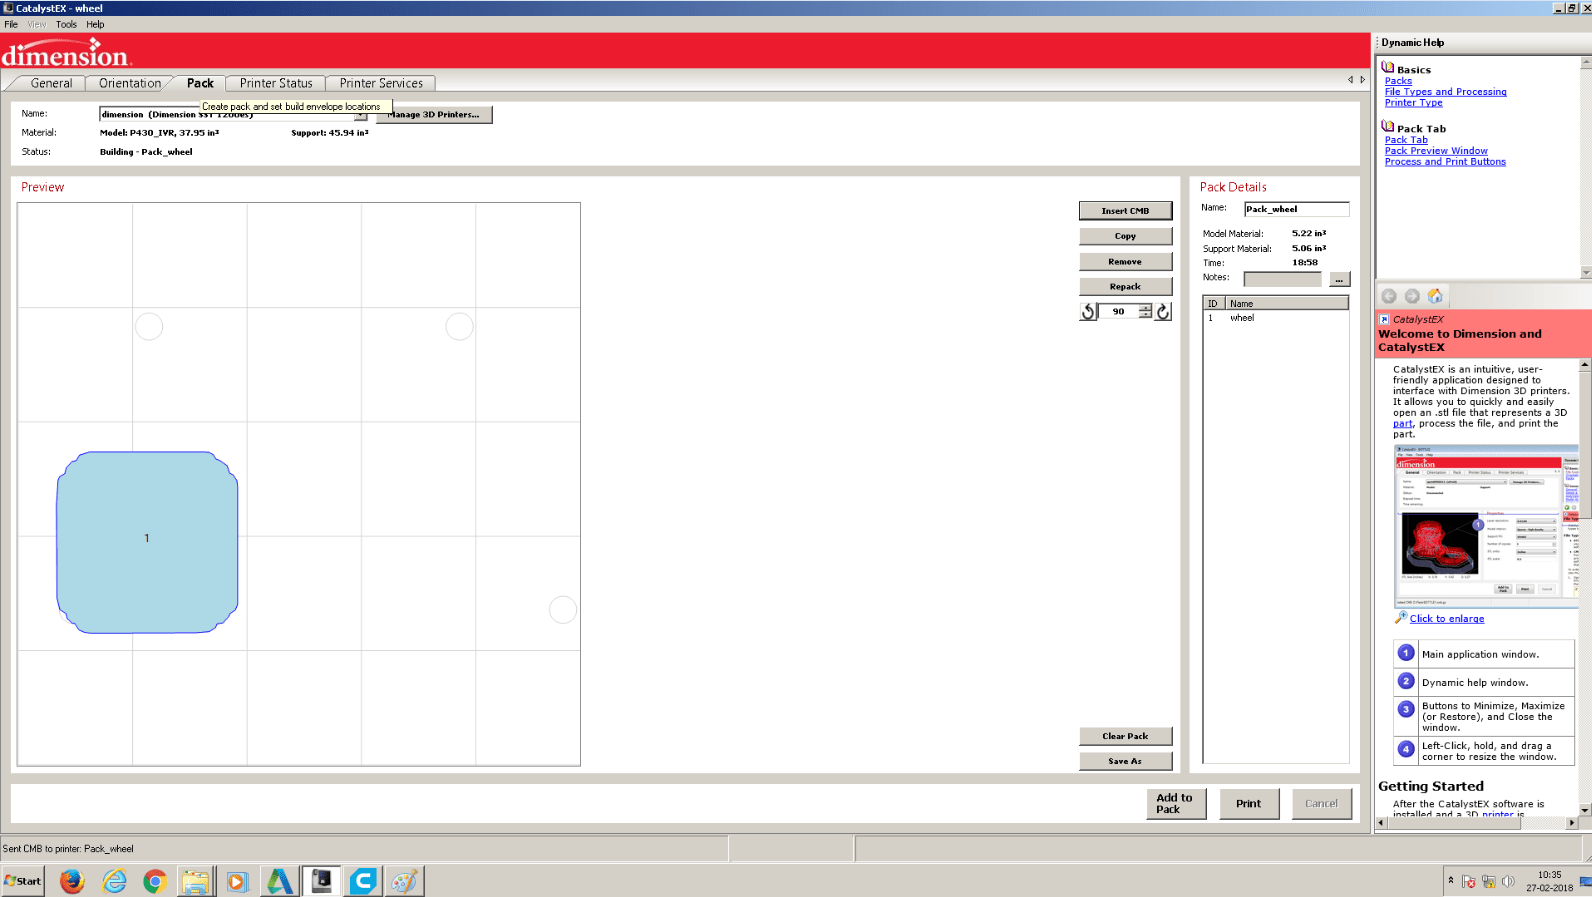
Task: Click the Repack button
Action: point(1125,286)
